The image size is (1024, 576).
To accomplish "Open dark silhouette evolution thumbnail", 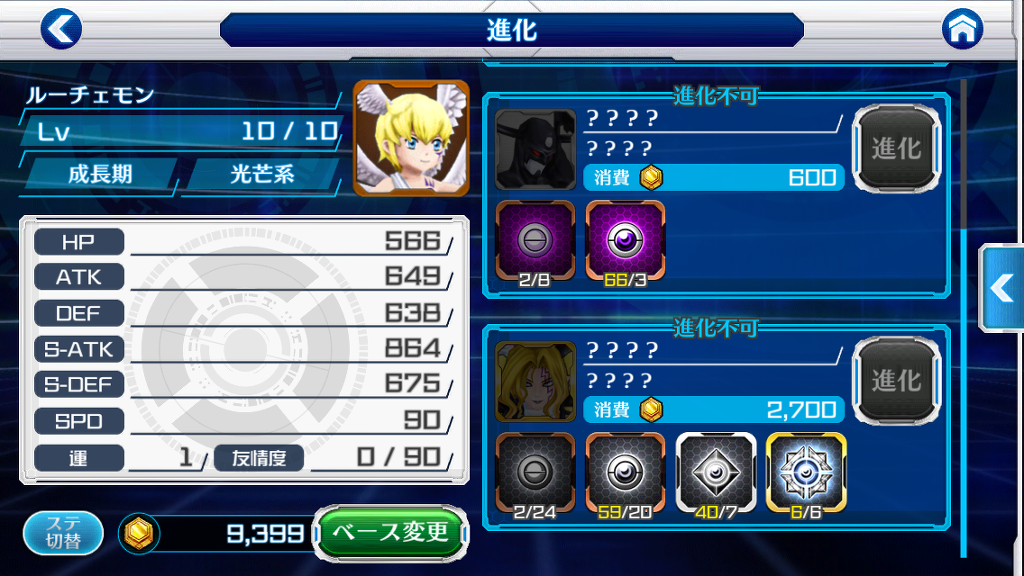I will pyautogui.click(x=536, y=150).
